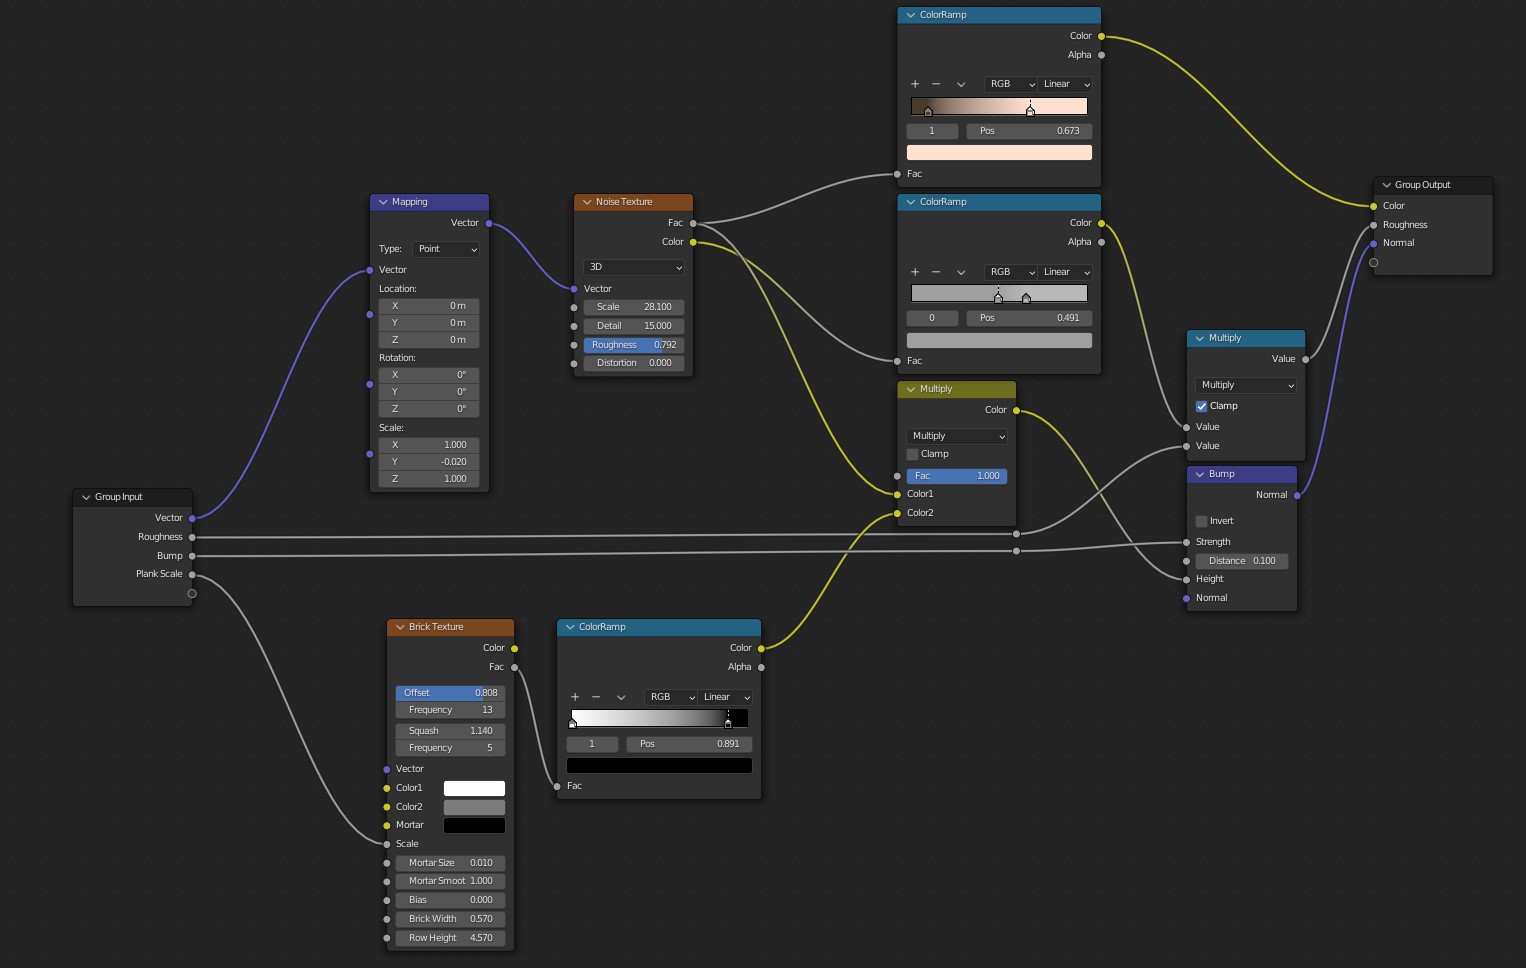
Task: Uncheck Clamp in the blue Multiply math node
Action: (x=1202, y=406)
